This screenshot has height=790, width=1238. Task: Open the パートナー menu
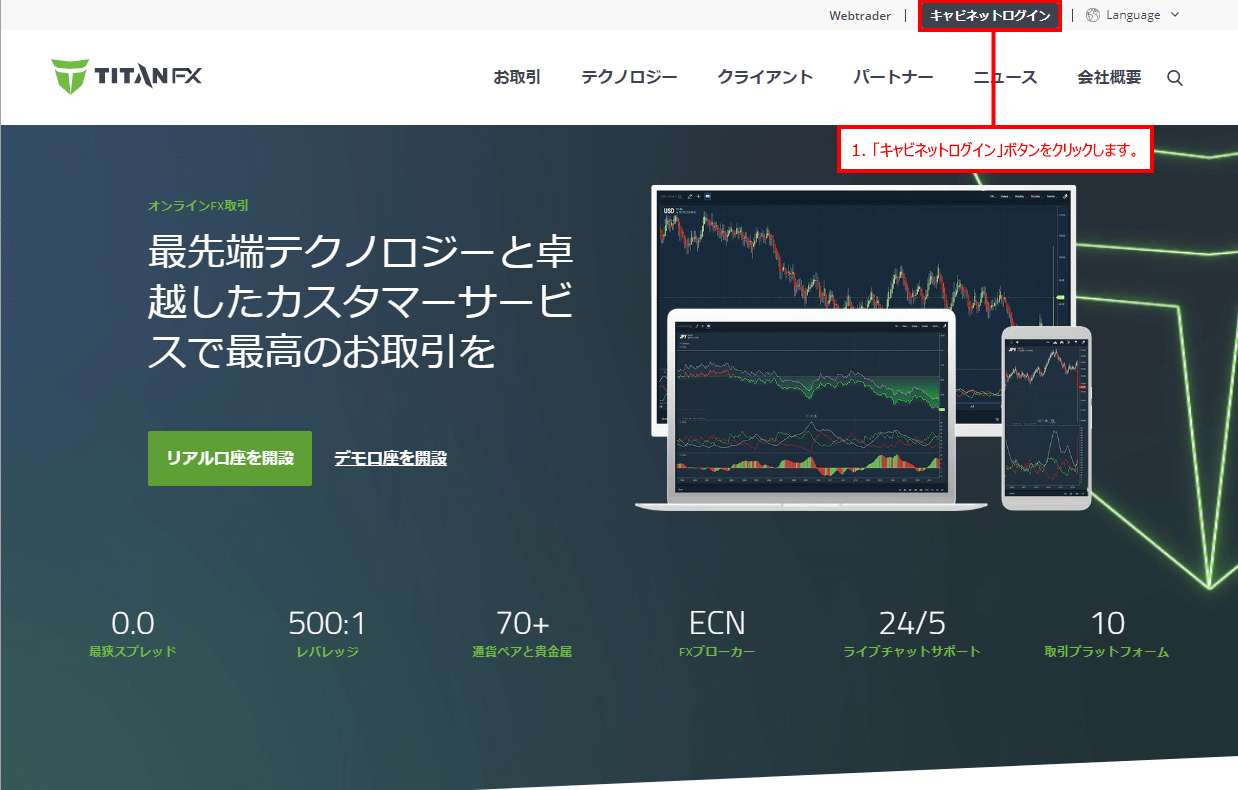893,77
